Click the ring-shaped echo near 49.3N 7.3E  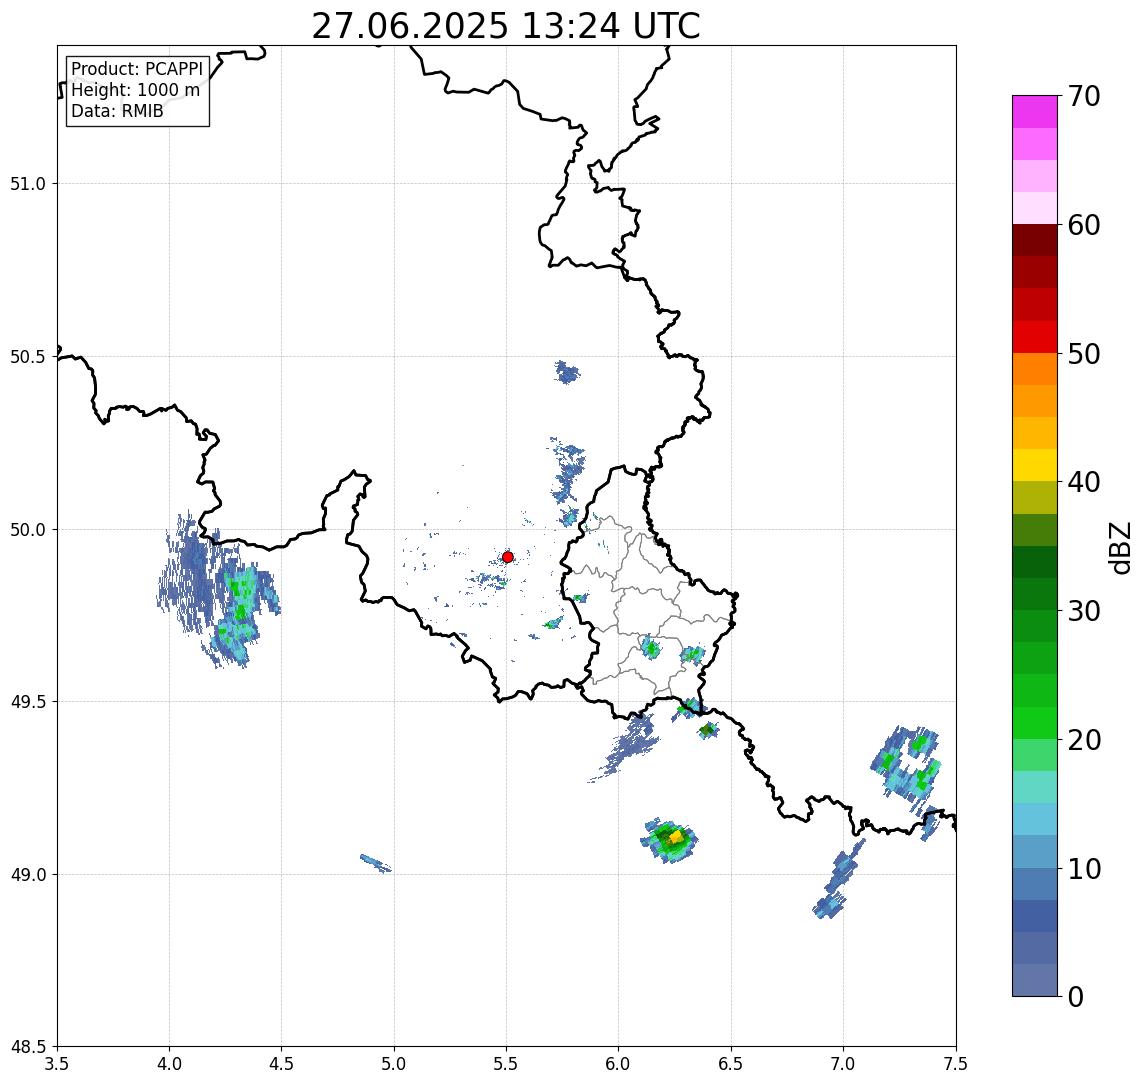coord(906,768)
